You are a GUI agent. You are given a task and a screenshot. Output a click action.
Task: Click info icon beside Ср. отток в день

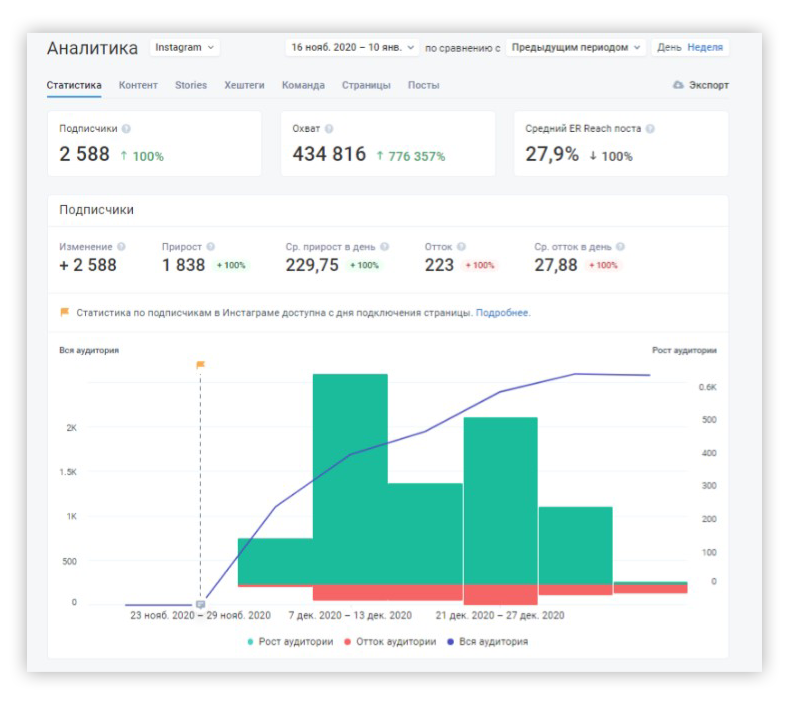(620, 247)
